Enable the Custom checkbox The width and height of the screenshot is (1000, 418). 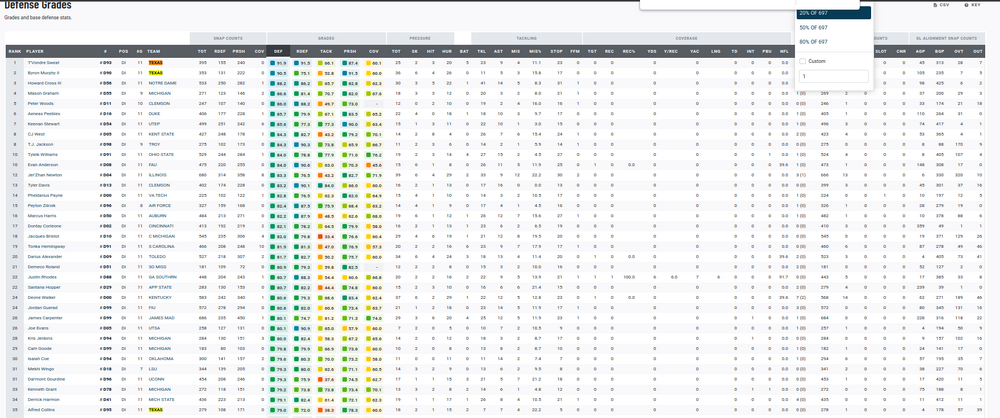pyautogui.click(x=802, y=61)
